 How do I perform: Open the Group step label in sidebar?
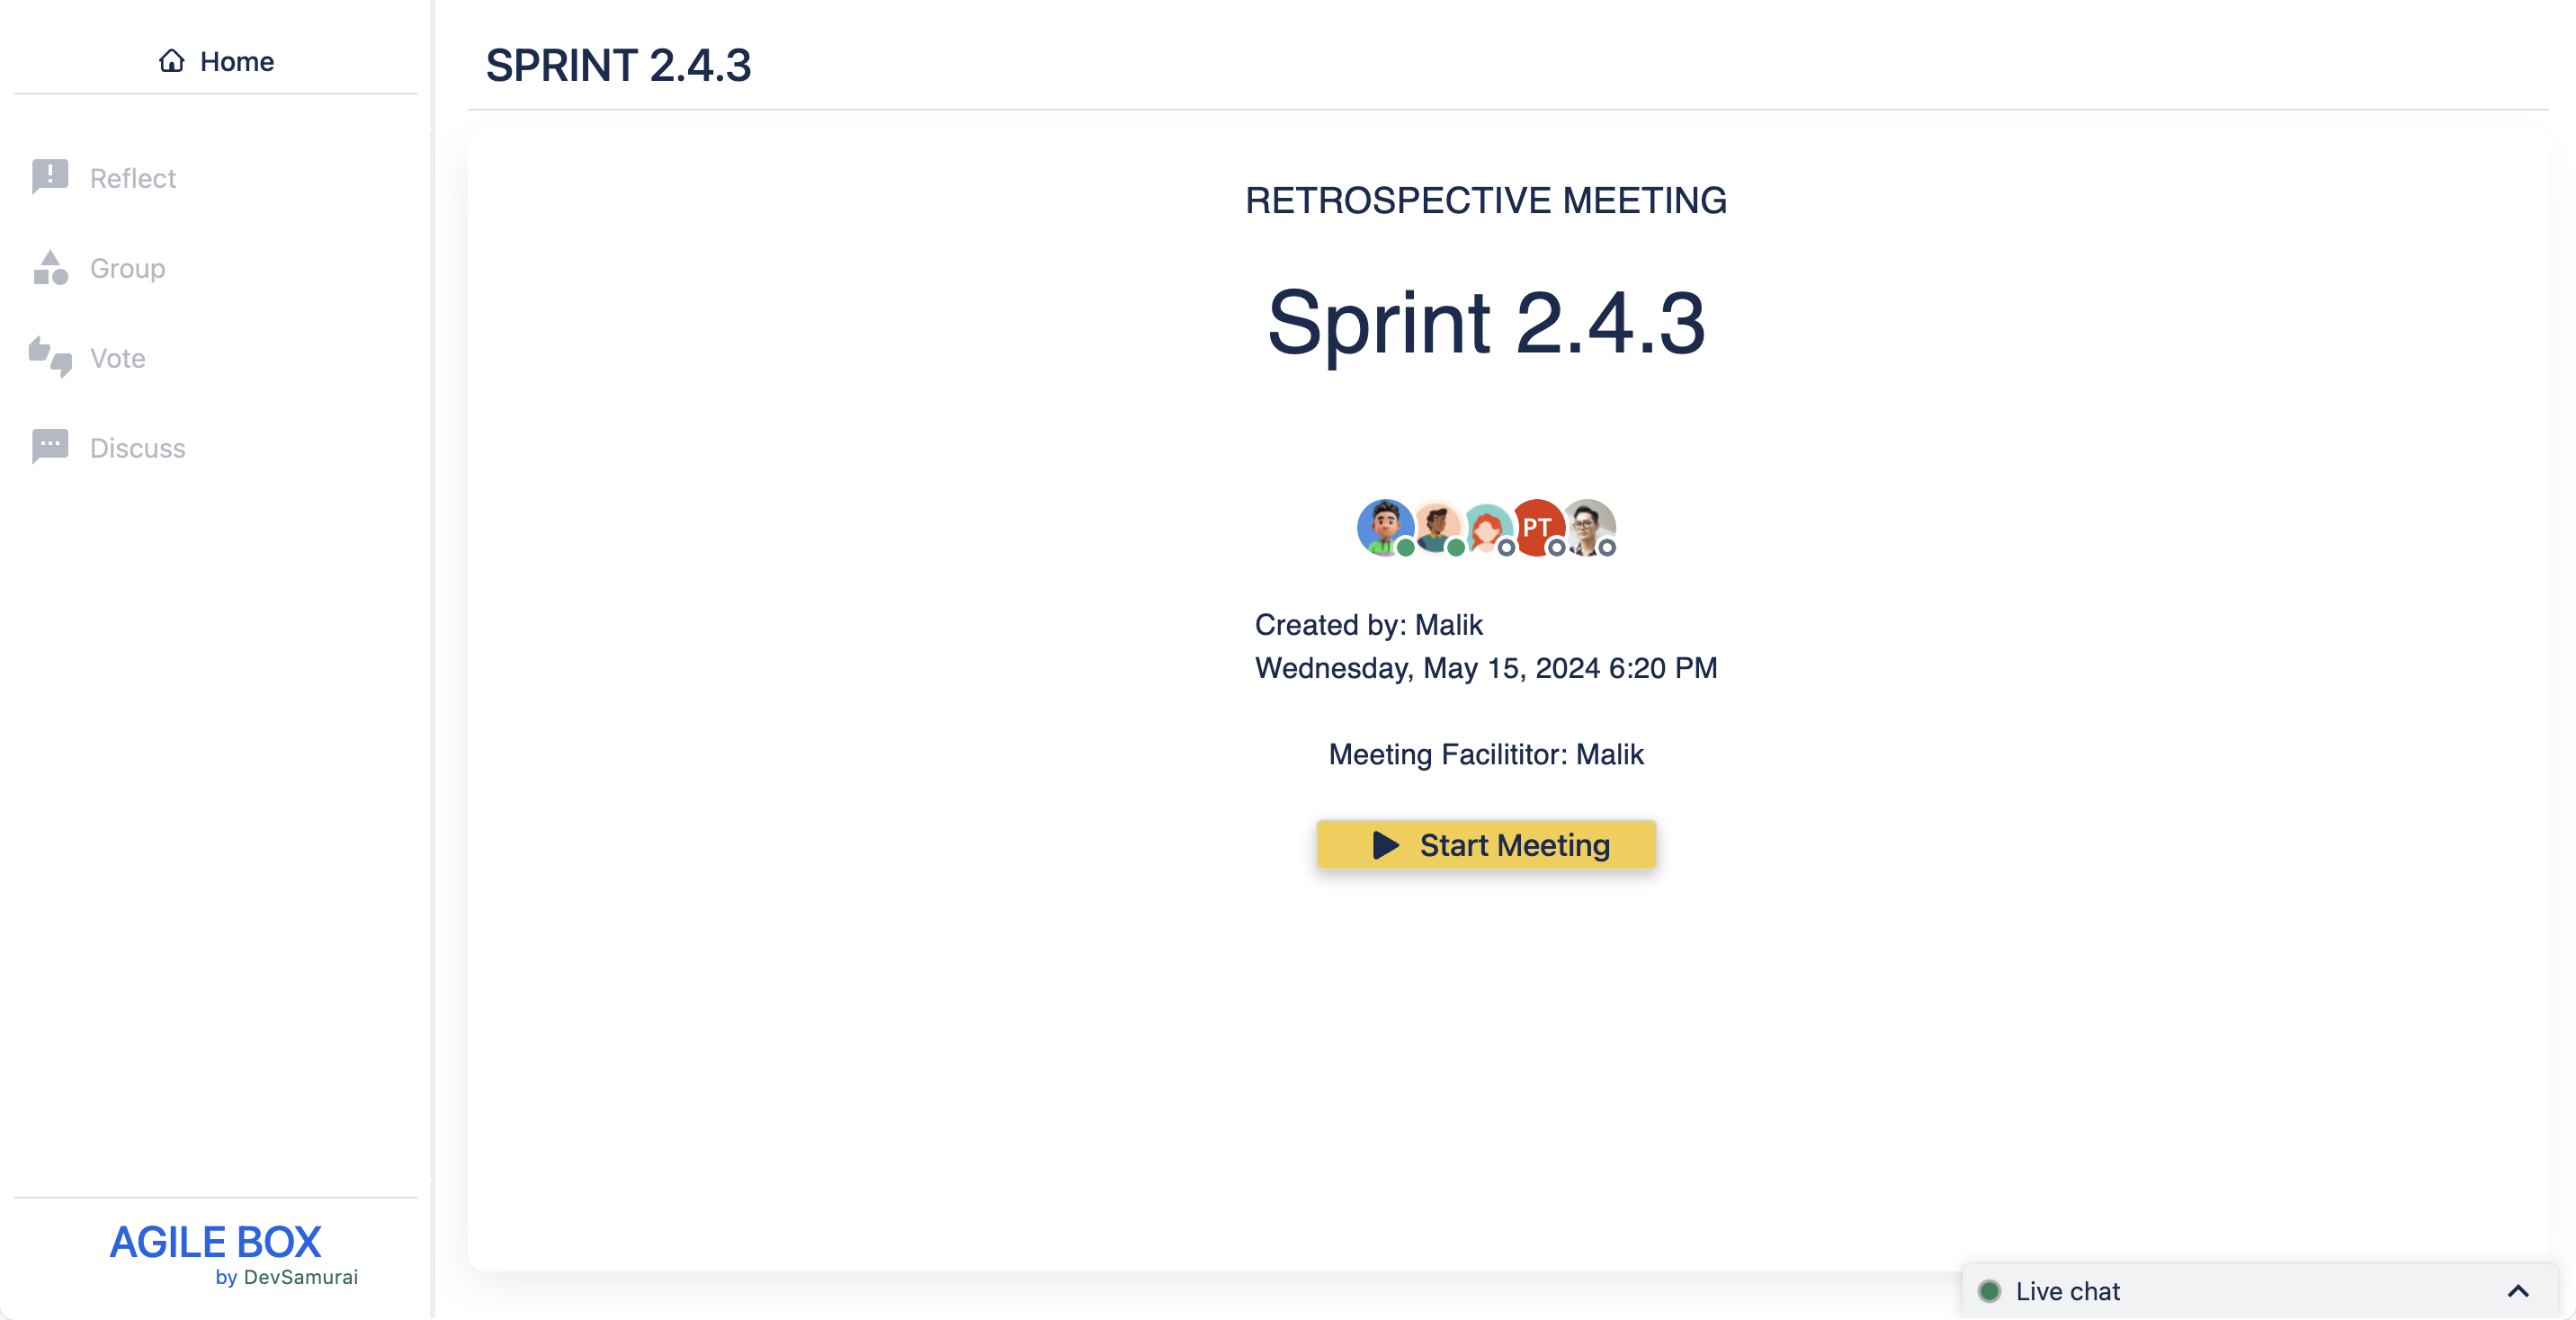click(127, 268)
